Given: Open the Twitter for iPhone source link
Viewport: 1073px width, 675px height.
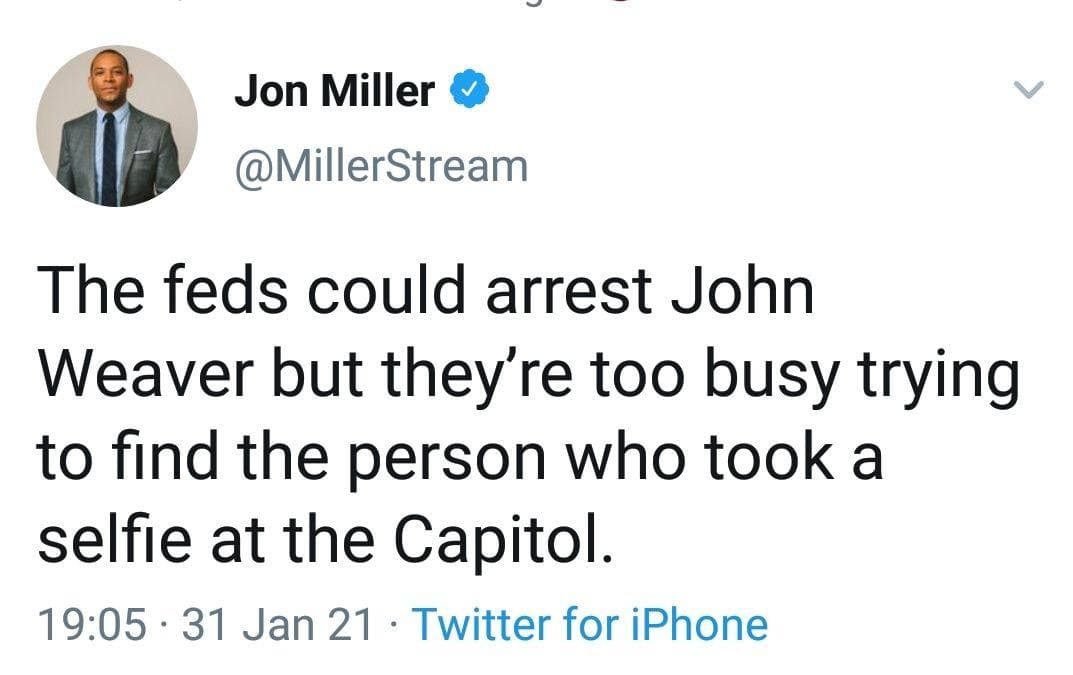Looking at the screenshot, I should 590,624.
